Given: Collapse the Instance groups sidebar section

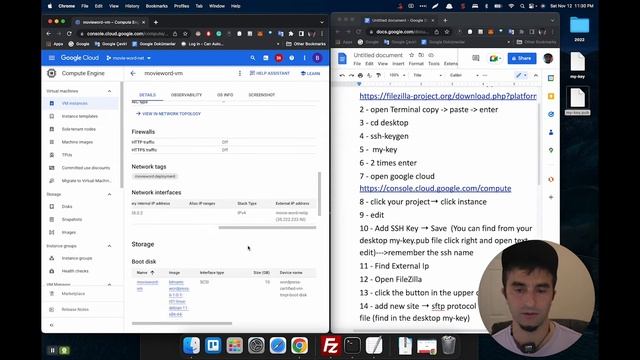Looking at the screenshot, I should click(x=109, y=246).
